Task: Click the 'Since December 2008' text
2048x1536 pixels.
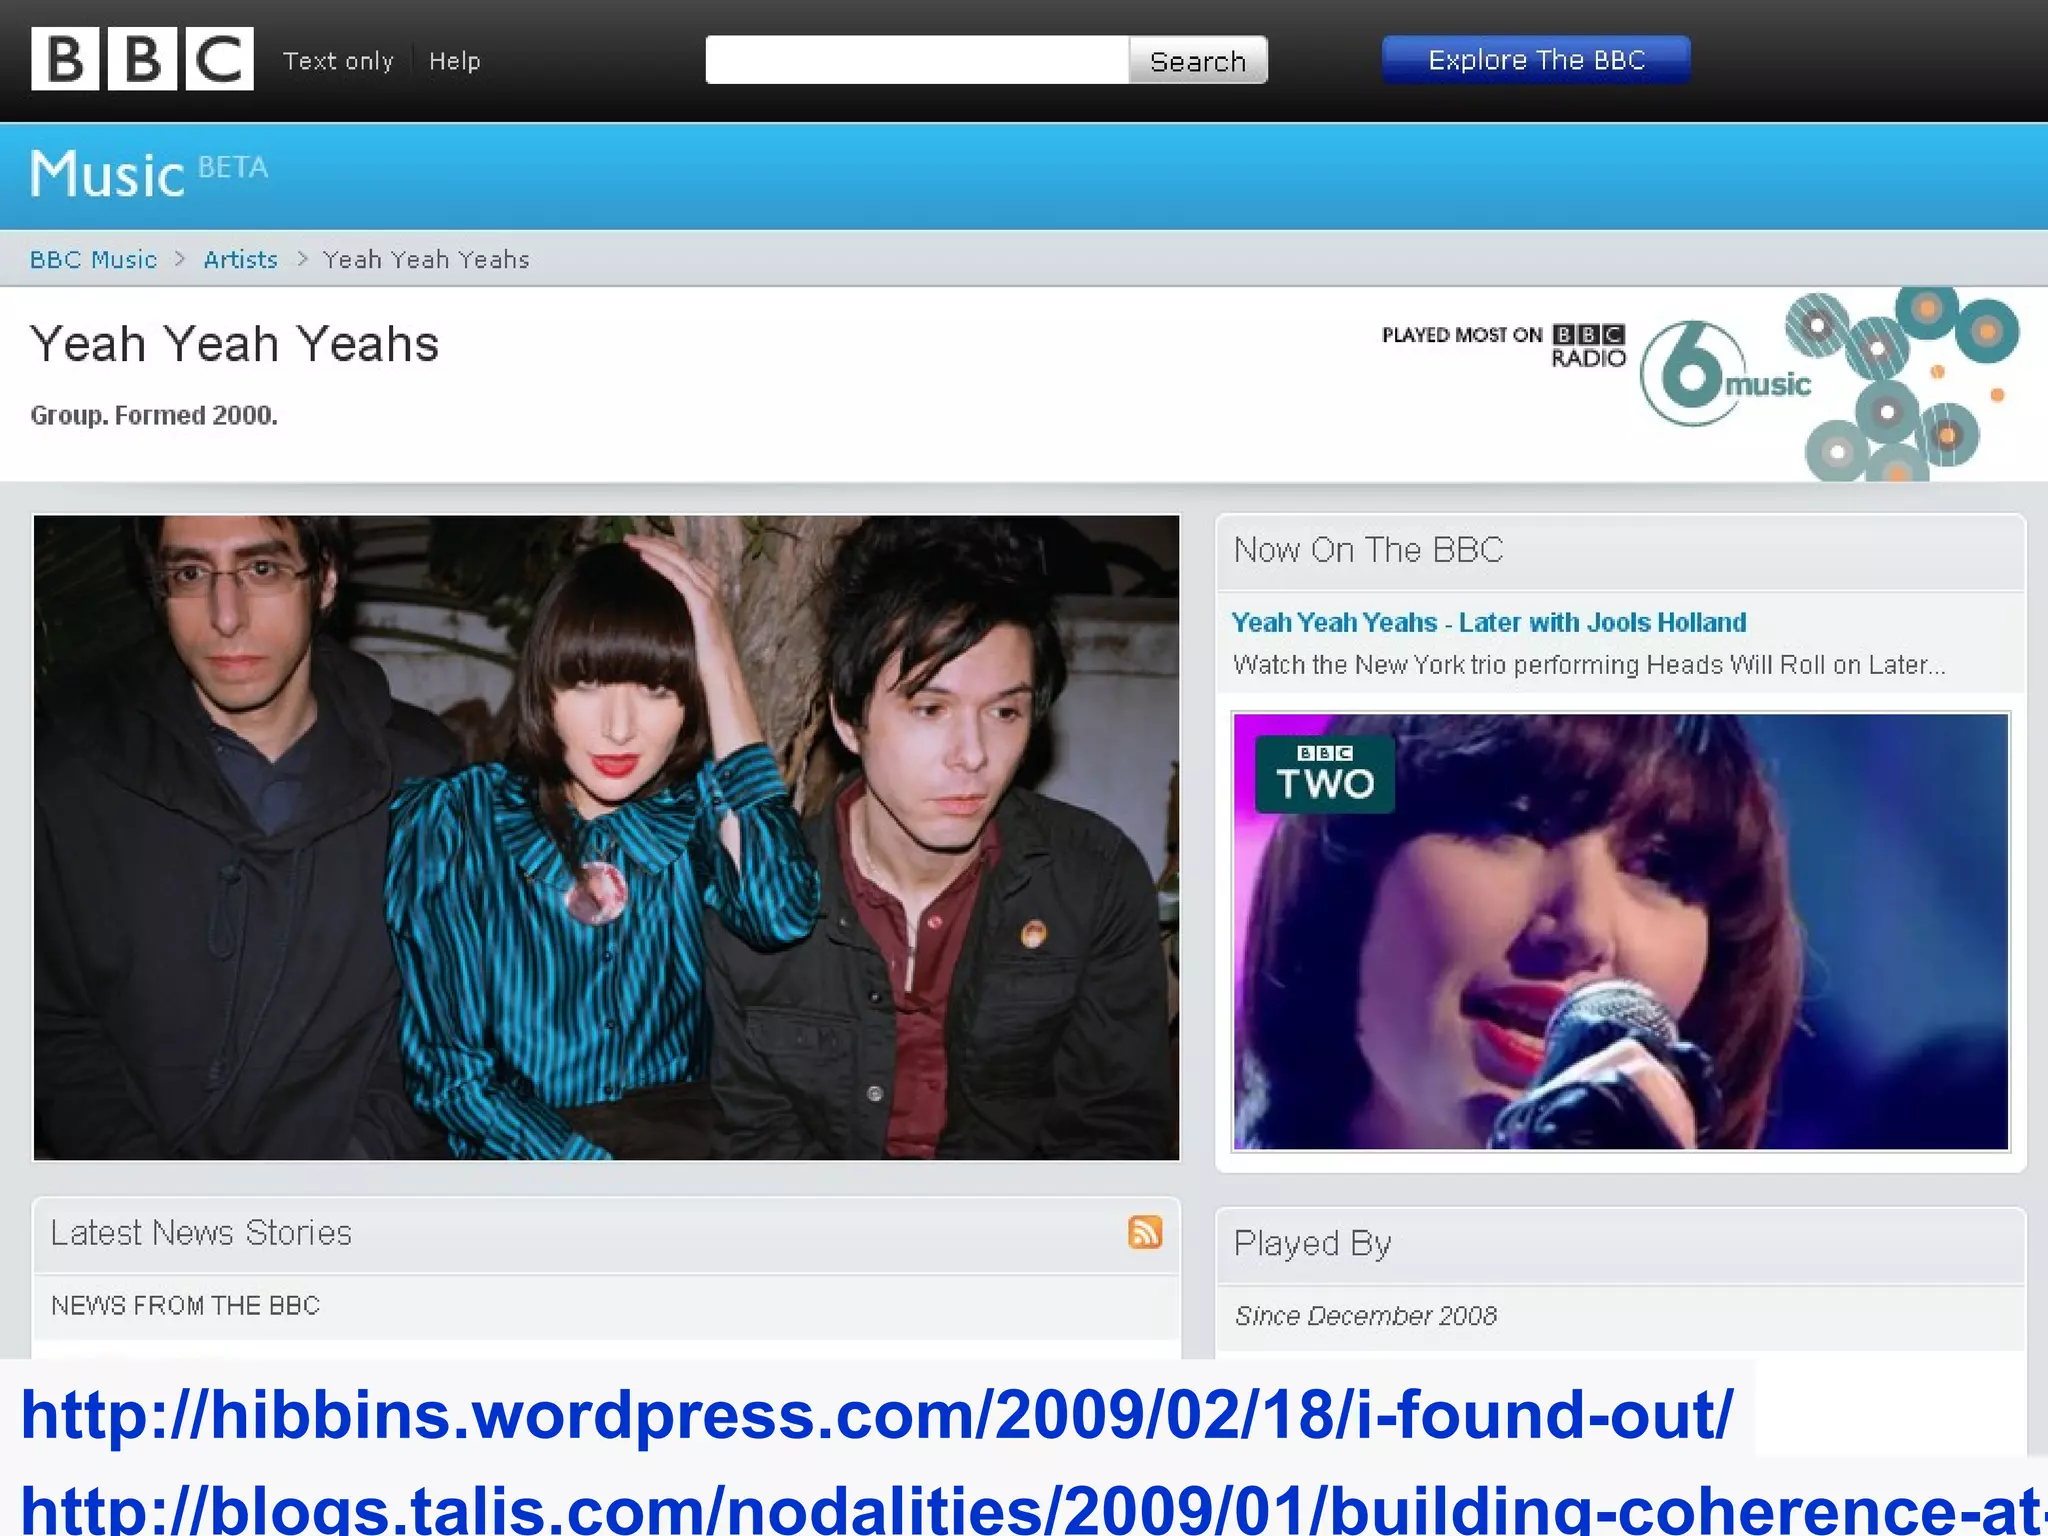Action: coord(1365,1316)
